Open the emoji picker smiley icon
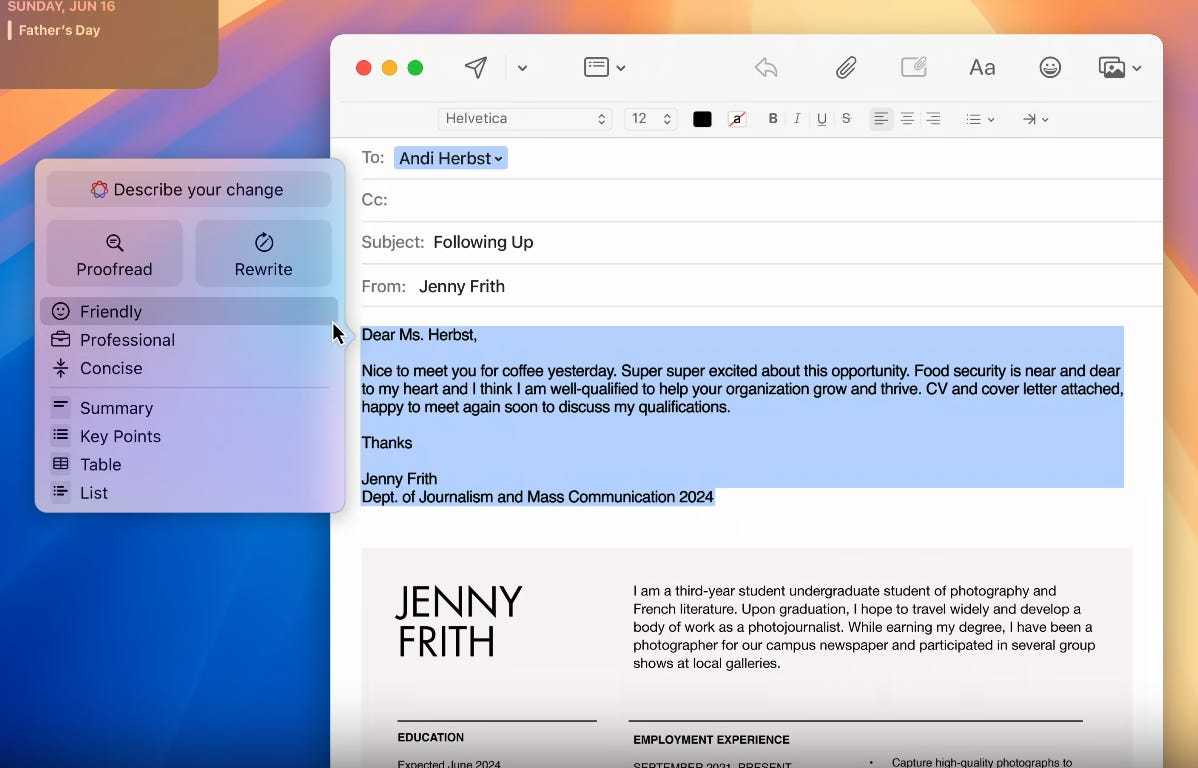The image size is (1198, 768). point(1050,67)
